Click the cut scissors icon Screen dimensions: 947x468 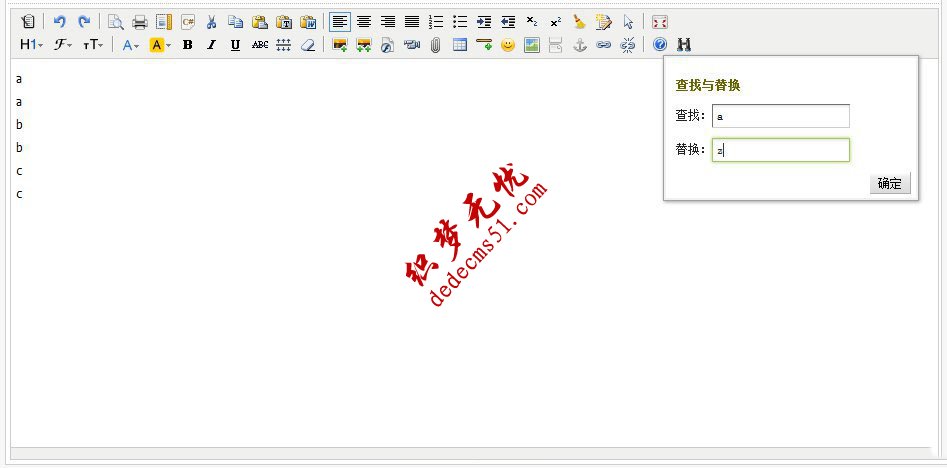tap(211, 21)
